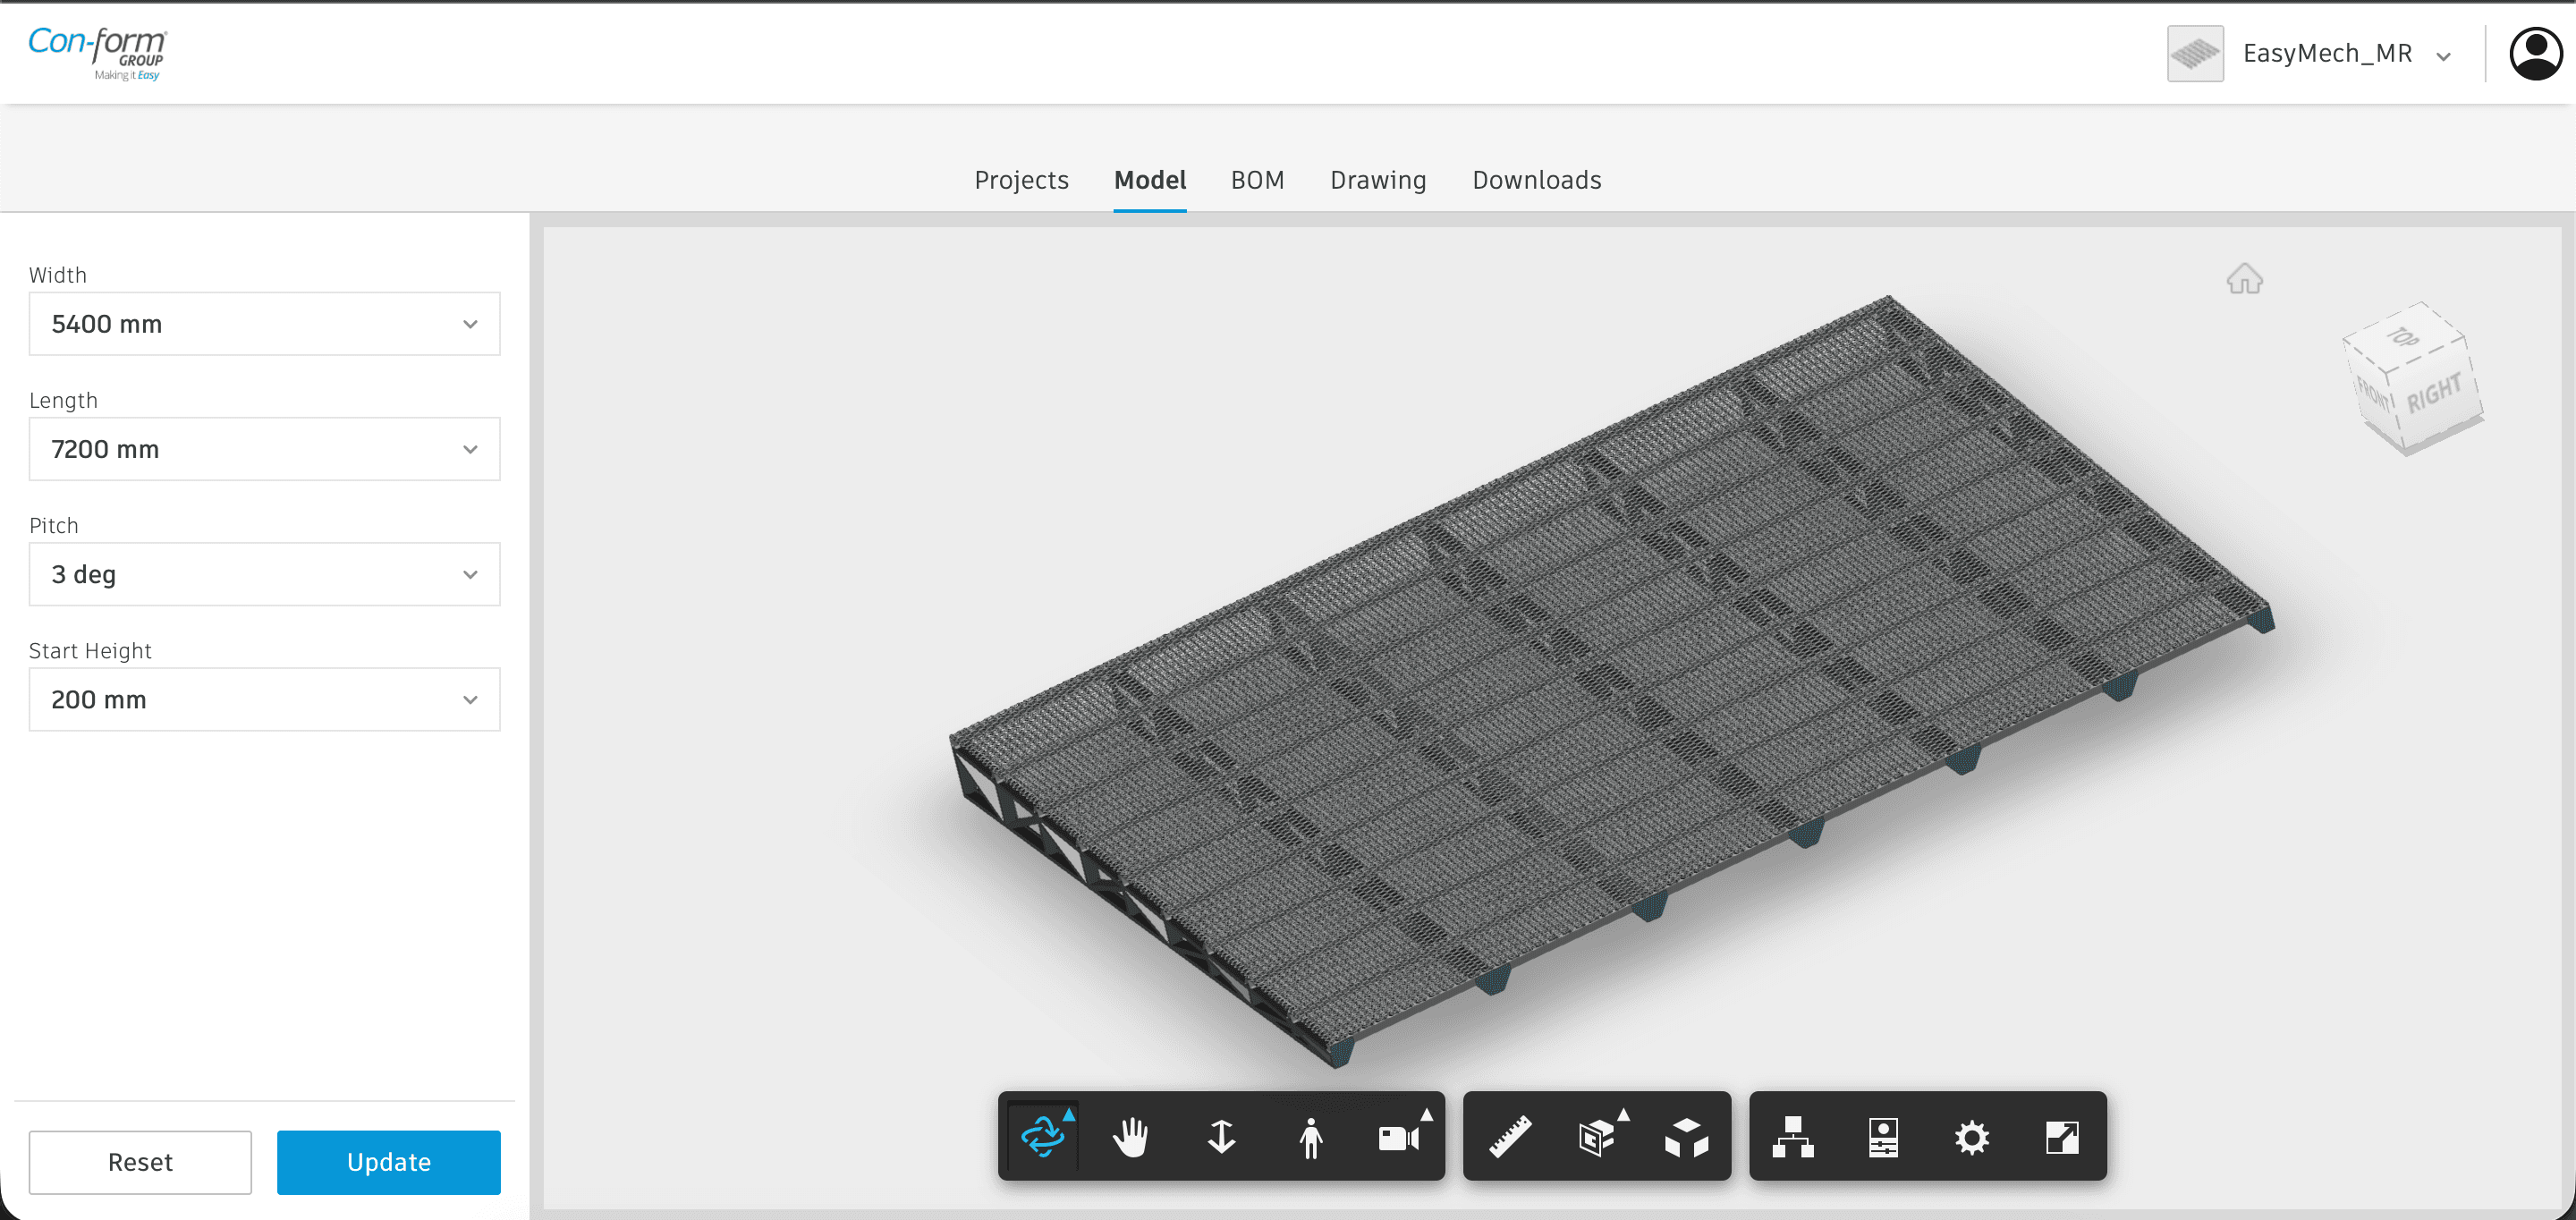The height and width of the screenshot is (1220, 2576).
Task: Switch to the BOM tab
Action: click(x=1257, y=180)
